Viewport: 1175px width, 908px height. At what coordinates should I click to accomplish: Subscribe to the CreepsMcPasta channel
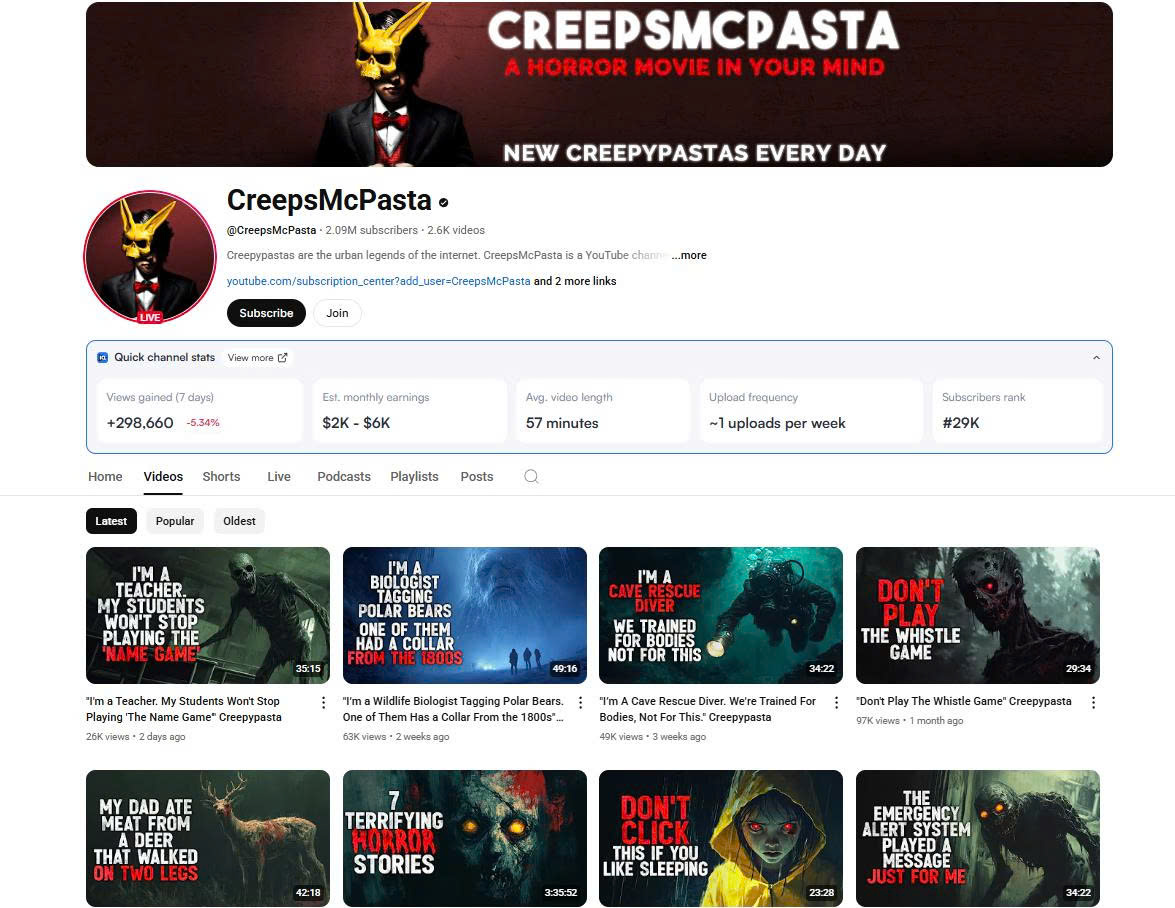(266, 313)
